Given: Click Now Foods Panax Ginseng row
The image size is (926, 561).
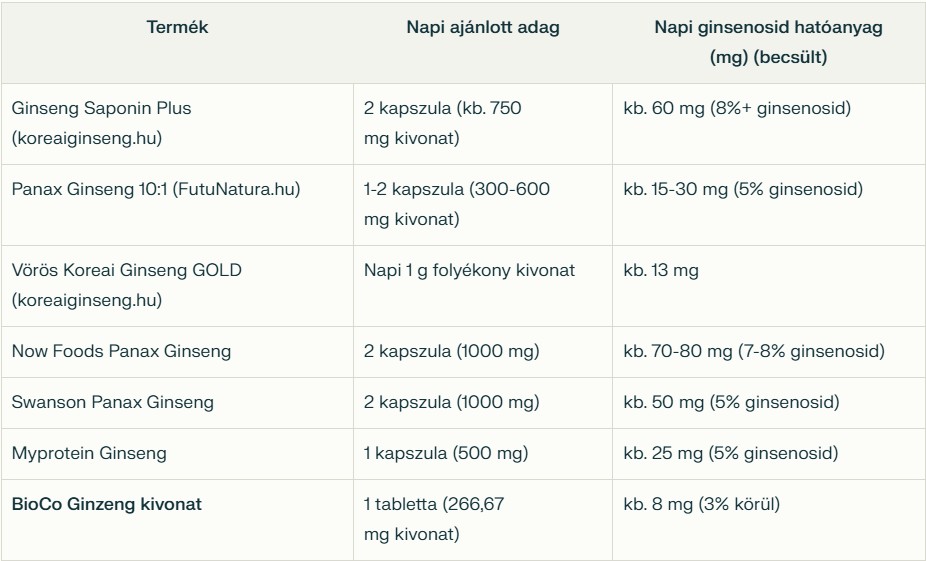Looking at the screenshot, I should pyautogui.click(x=121, y=351).
